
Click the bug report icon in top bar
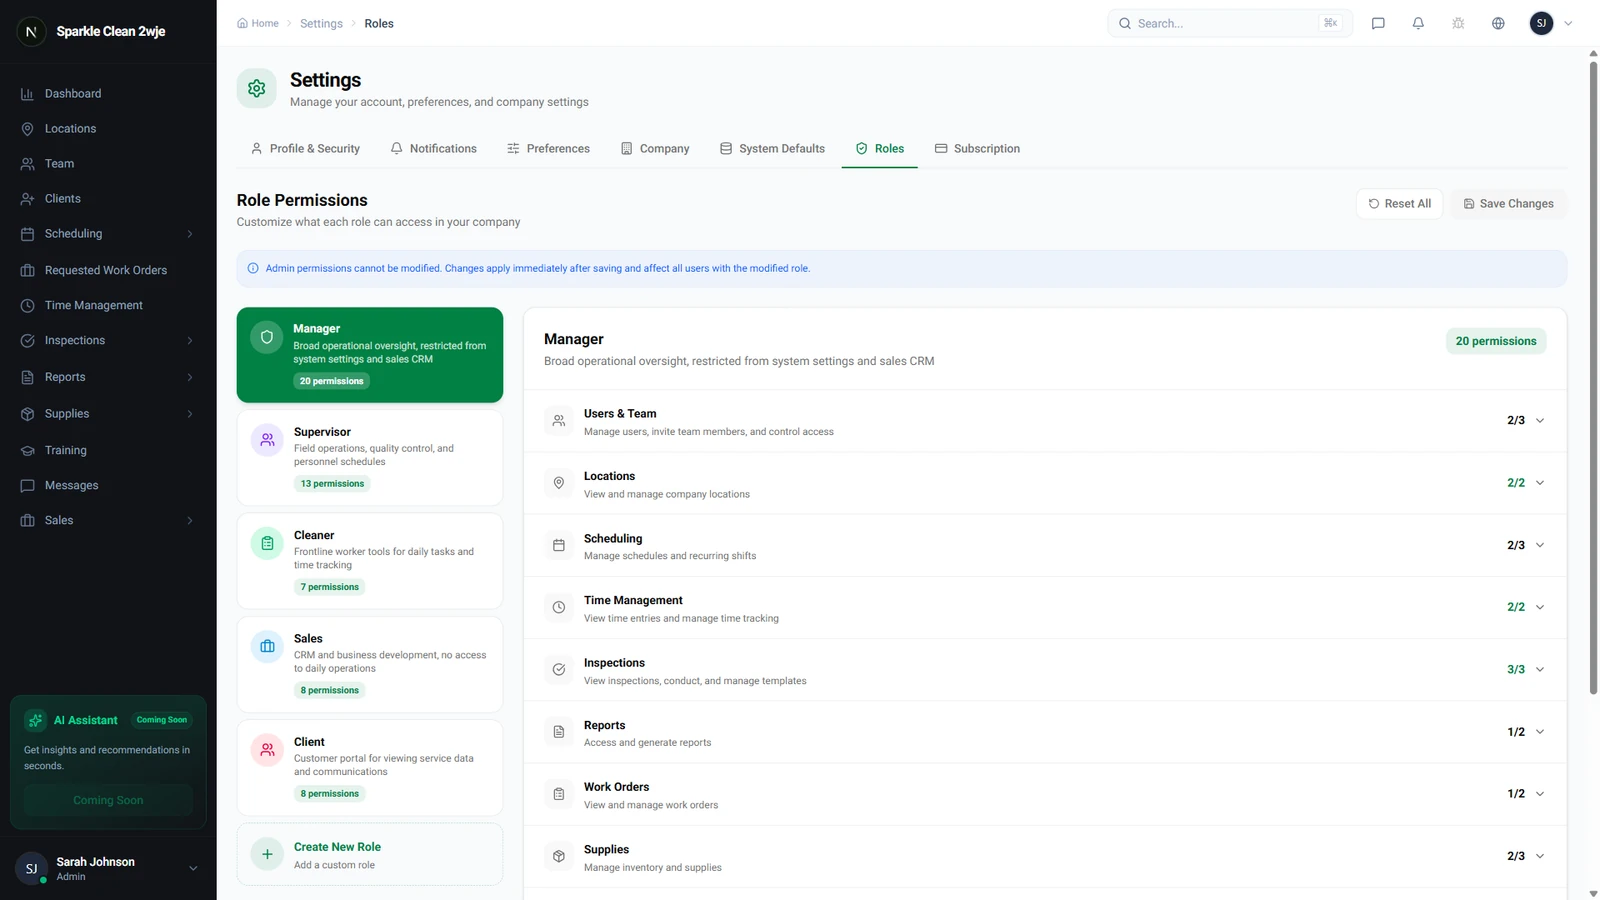[1458, 23]
